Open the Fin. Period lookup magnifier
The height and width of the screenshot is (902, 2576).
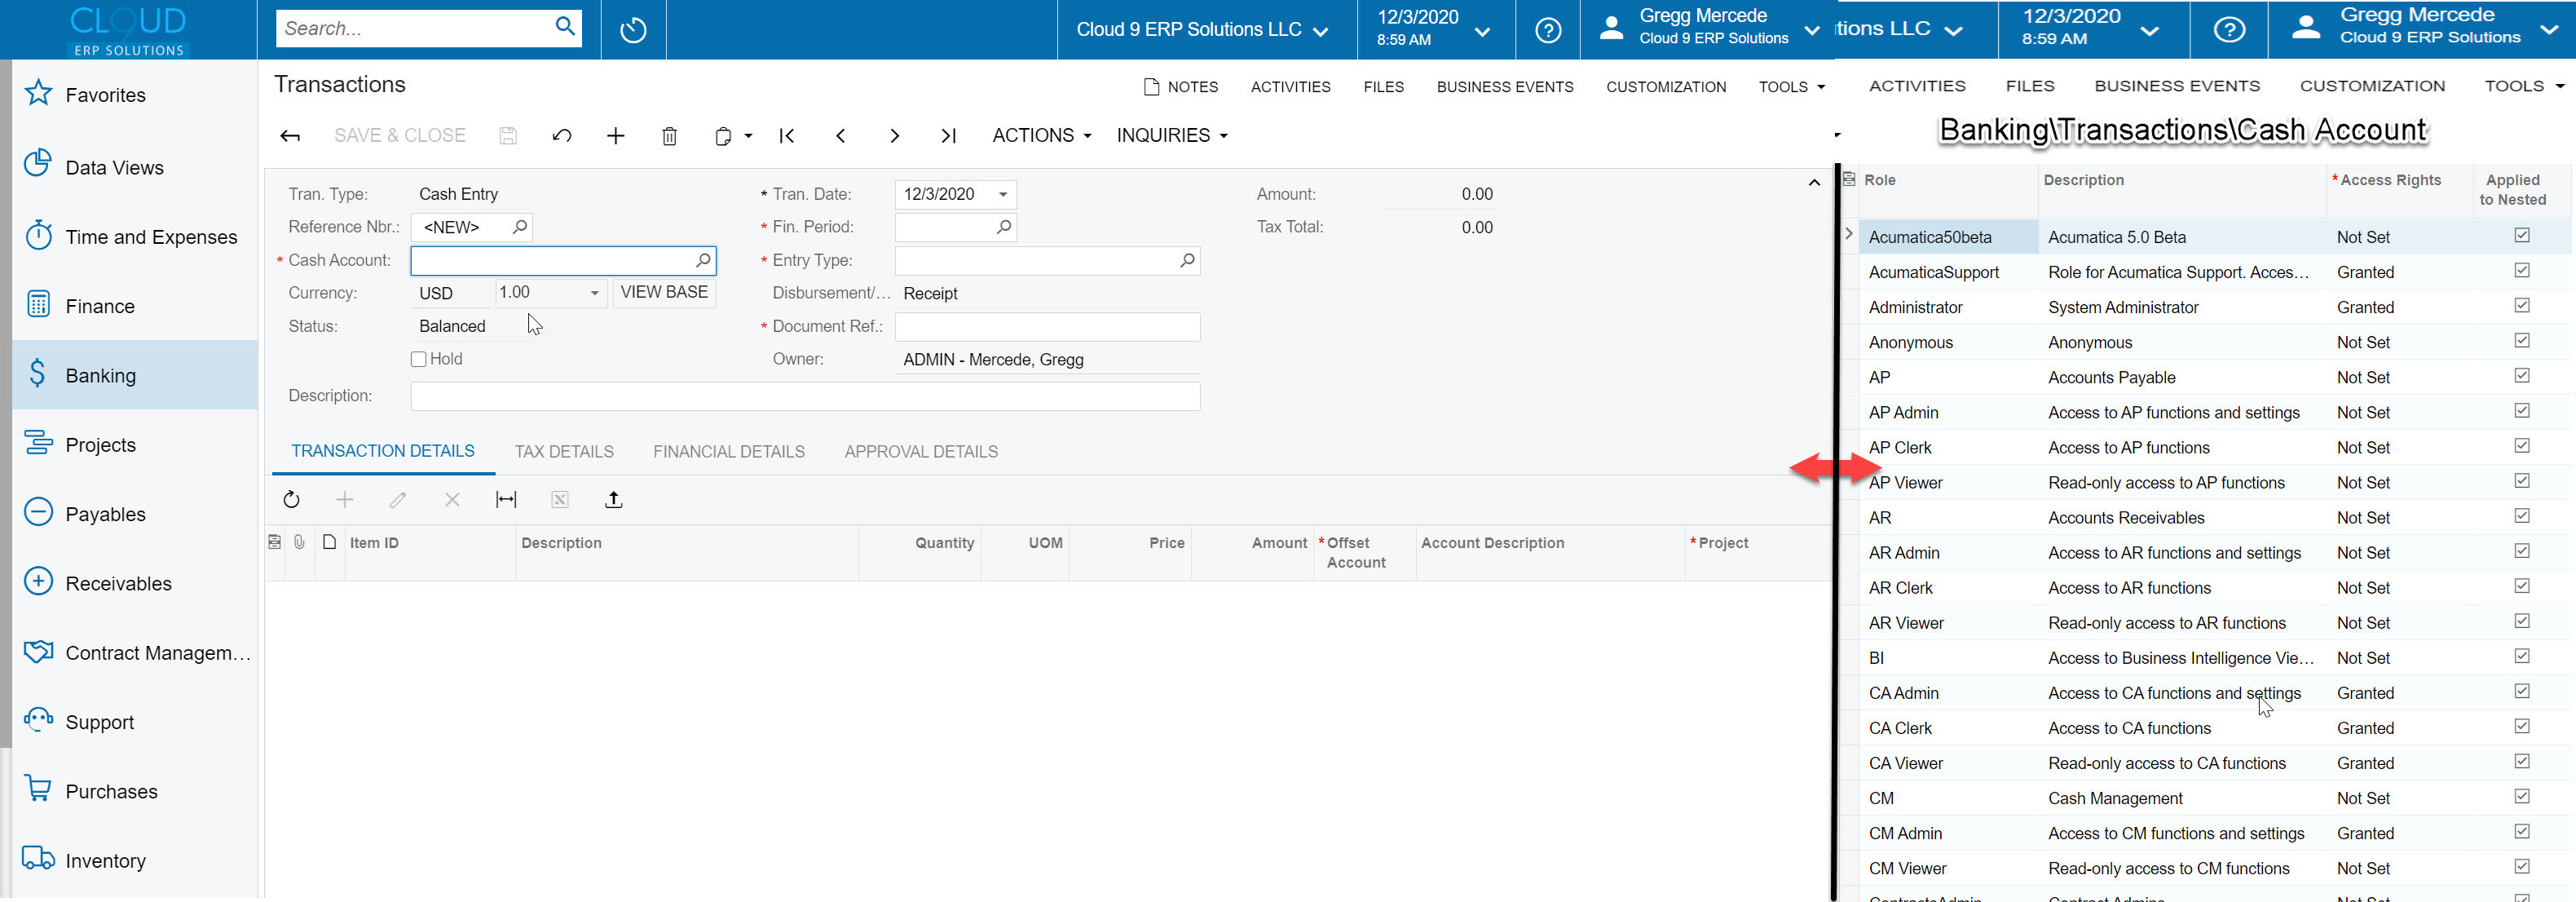point(1004,228)
